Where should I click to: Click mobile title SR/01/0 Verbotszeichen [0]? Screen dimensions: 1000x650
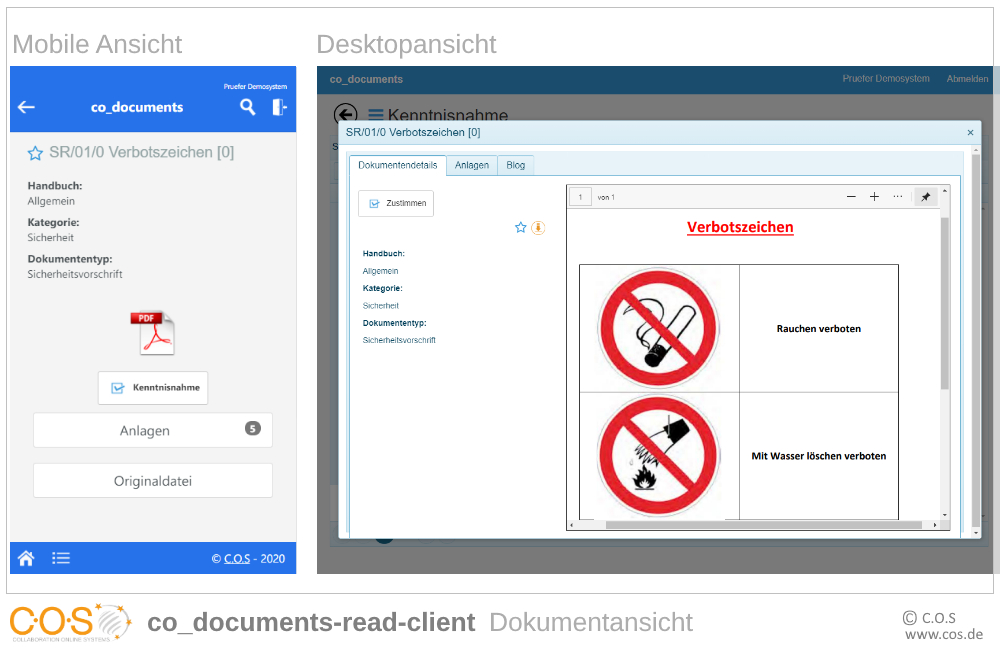(x=142, y=152)
